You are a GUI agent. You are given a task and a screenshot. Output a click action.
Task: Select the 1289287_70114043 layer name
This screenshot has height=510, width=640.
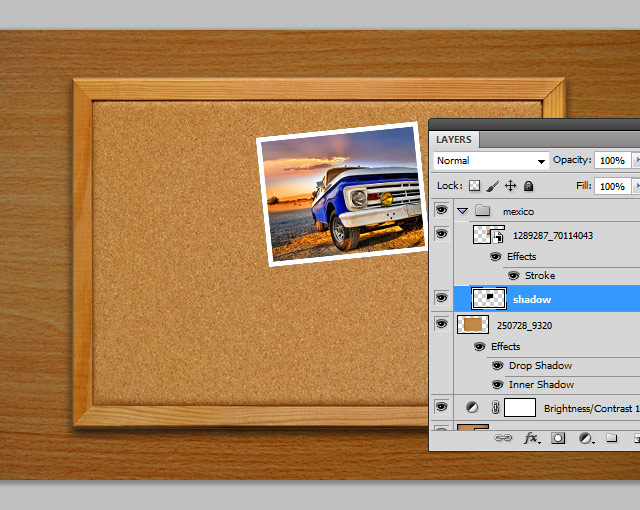click(553, 235)
